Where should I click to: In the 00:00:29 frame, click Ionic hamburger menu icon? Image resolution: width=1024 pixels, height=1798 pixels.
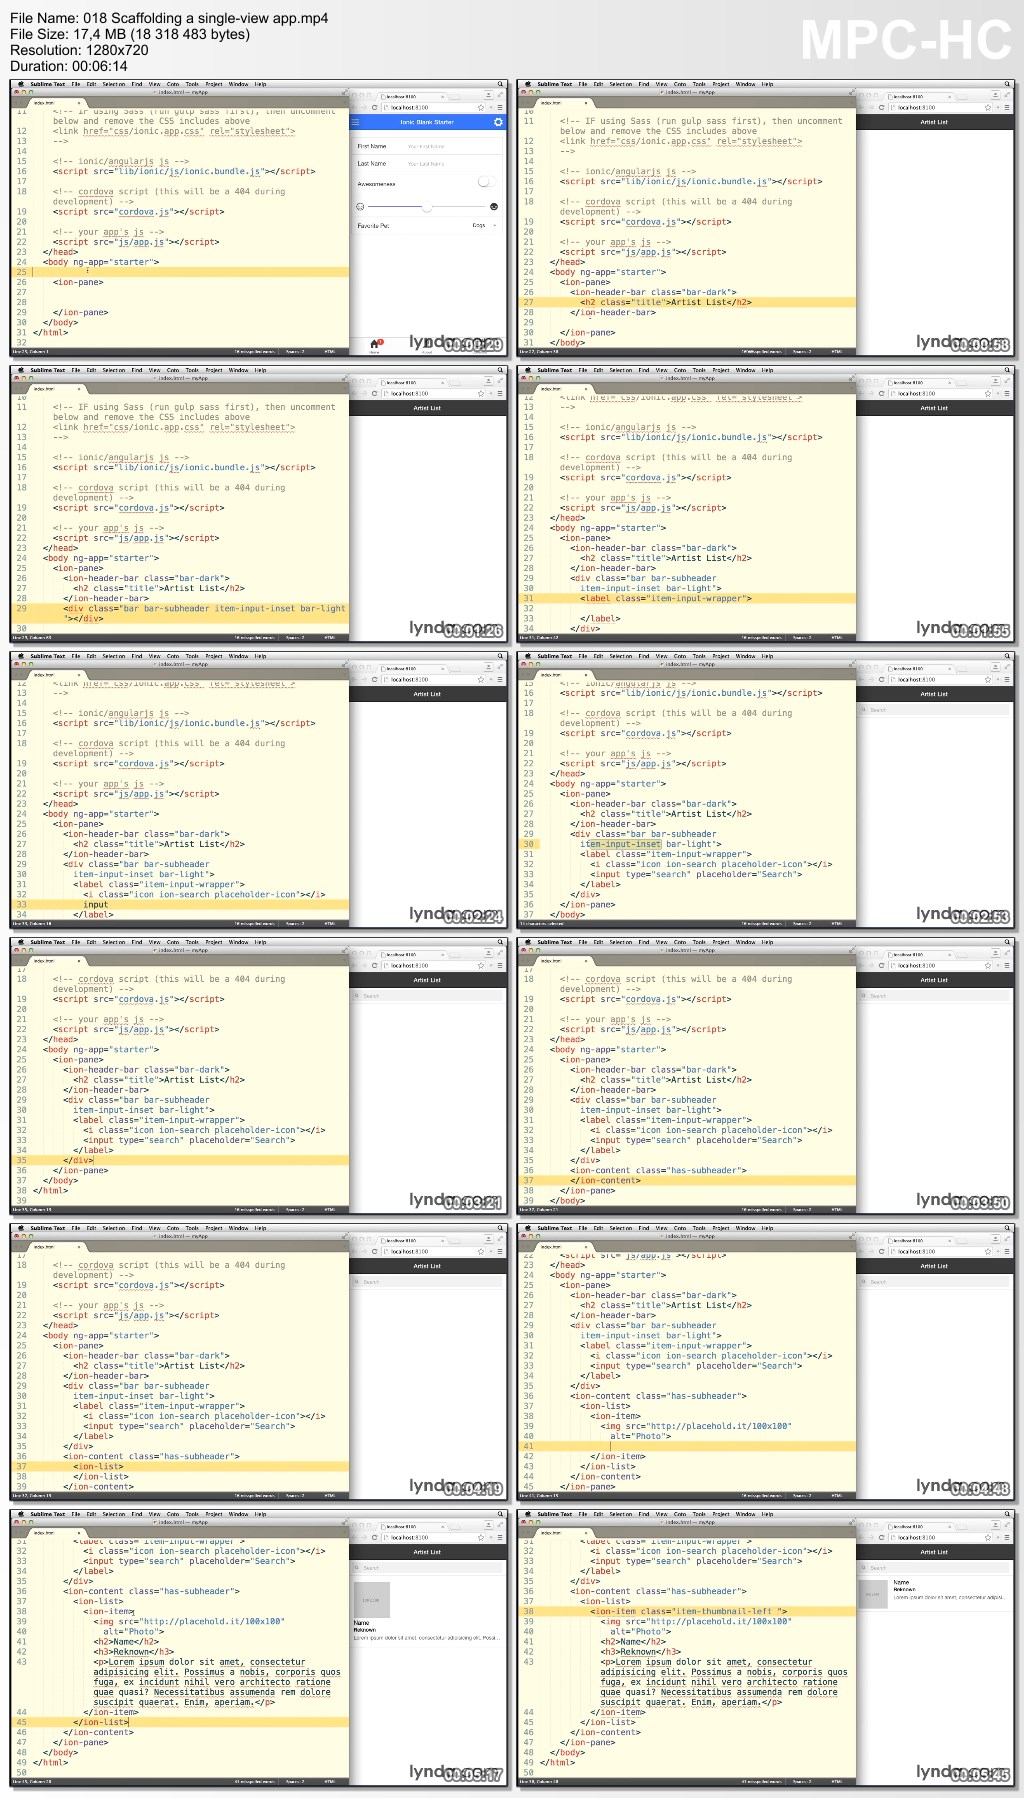pyautogui.click(x=355, y=122)
